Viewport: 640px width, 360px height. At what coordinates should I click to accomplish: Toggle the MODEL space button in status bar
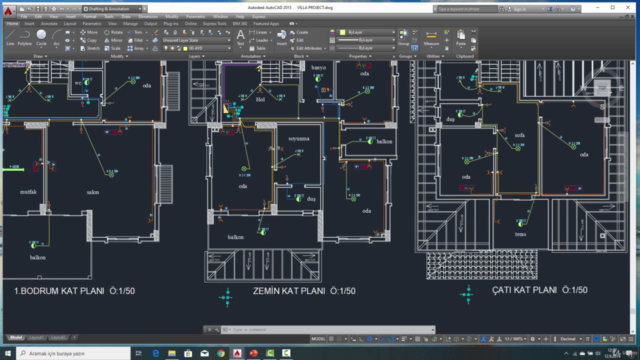318,339
